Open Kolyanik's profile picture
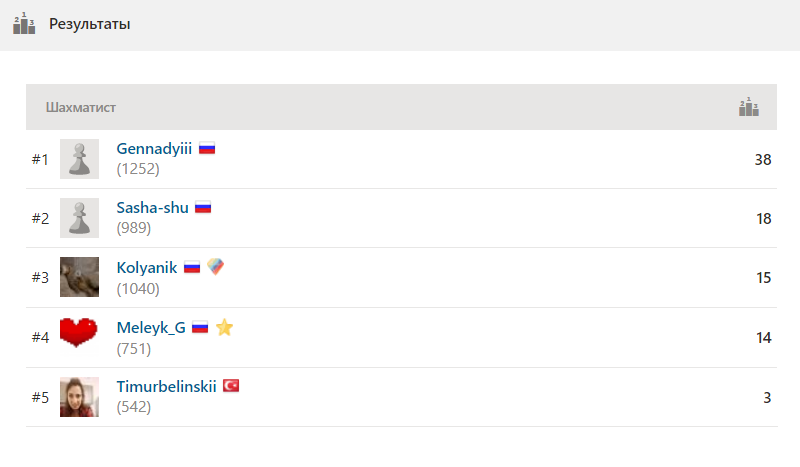The width and height of the screenshot is (800, 467). coord(79,277)
